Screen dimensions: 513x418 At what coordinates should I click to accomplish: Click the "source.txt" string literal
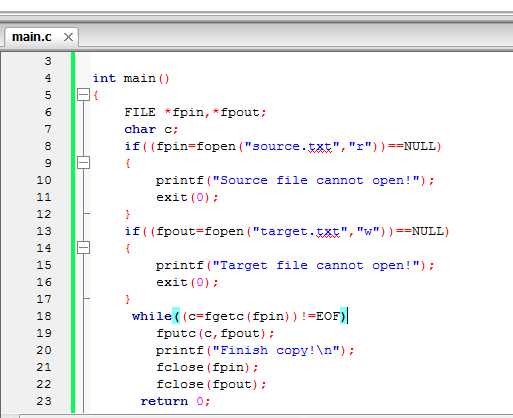[x=292, y=147]
